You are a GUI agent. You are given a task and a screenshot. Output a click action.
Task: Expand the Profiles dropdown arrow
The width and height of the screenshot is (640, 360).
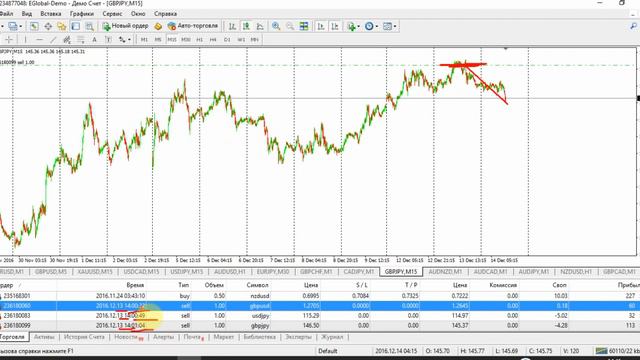pyautogui.click(x=20, y=27)
